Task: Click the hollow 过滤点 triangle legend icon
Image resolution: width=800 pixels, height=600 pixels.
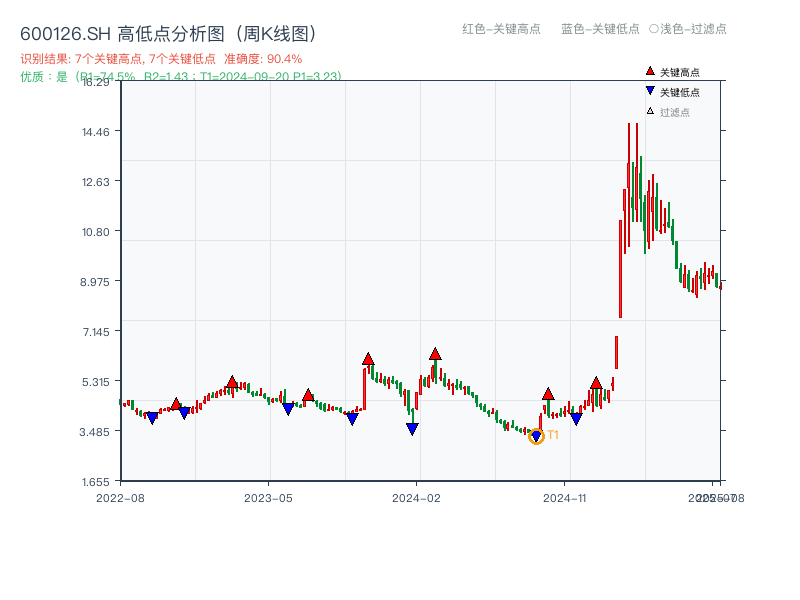Action: pos(650,110)
